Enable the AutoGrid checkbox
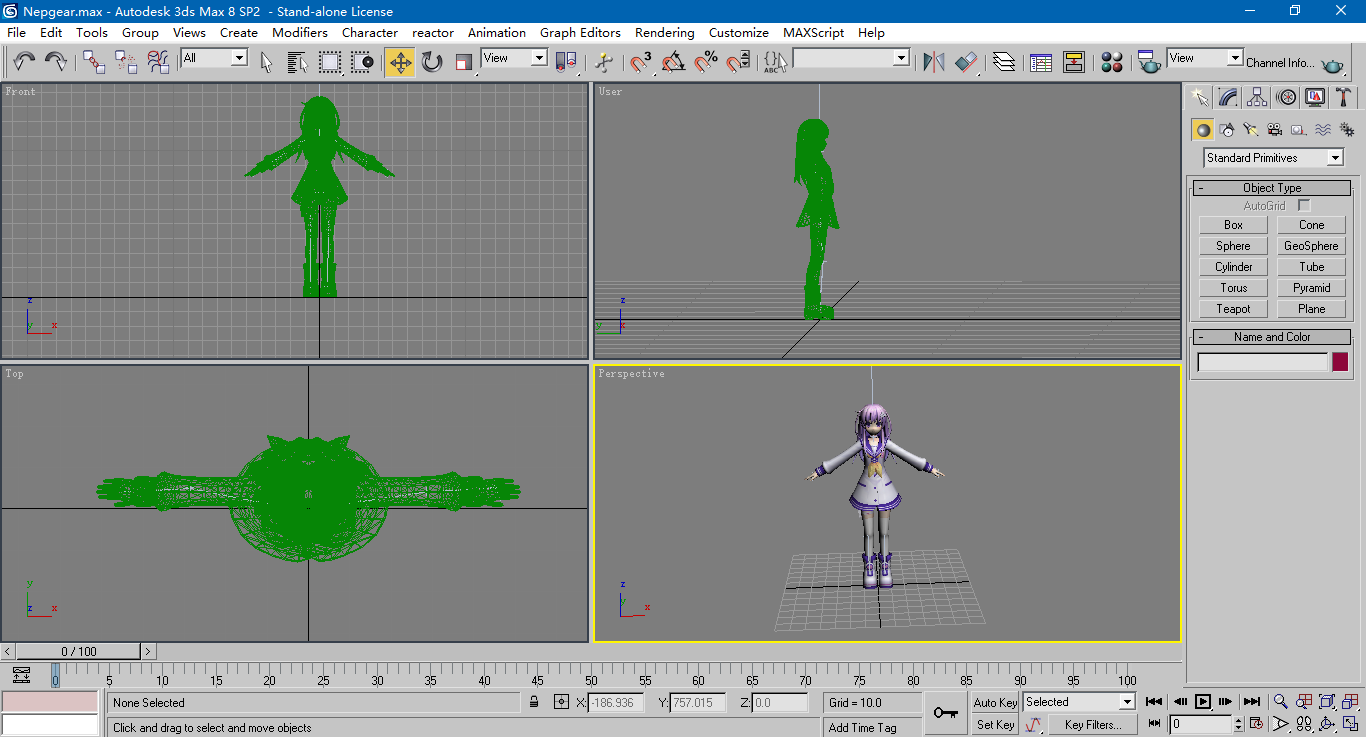Screen dimensions: 1366x737 click(1304, 205)
